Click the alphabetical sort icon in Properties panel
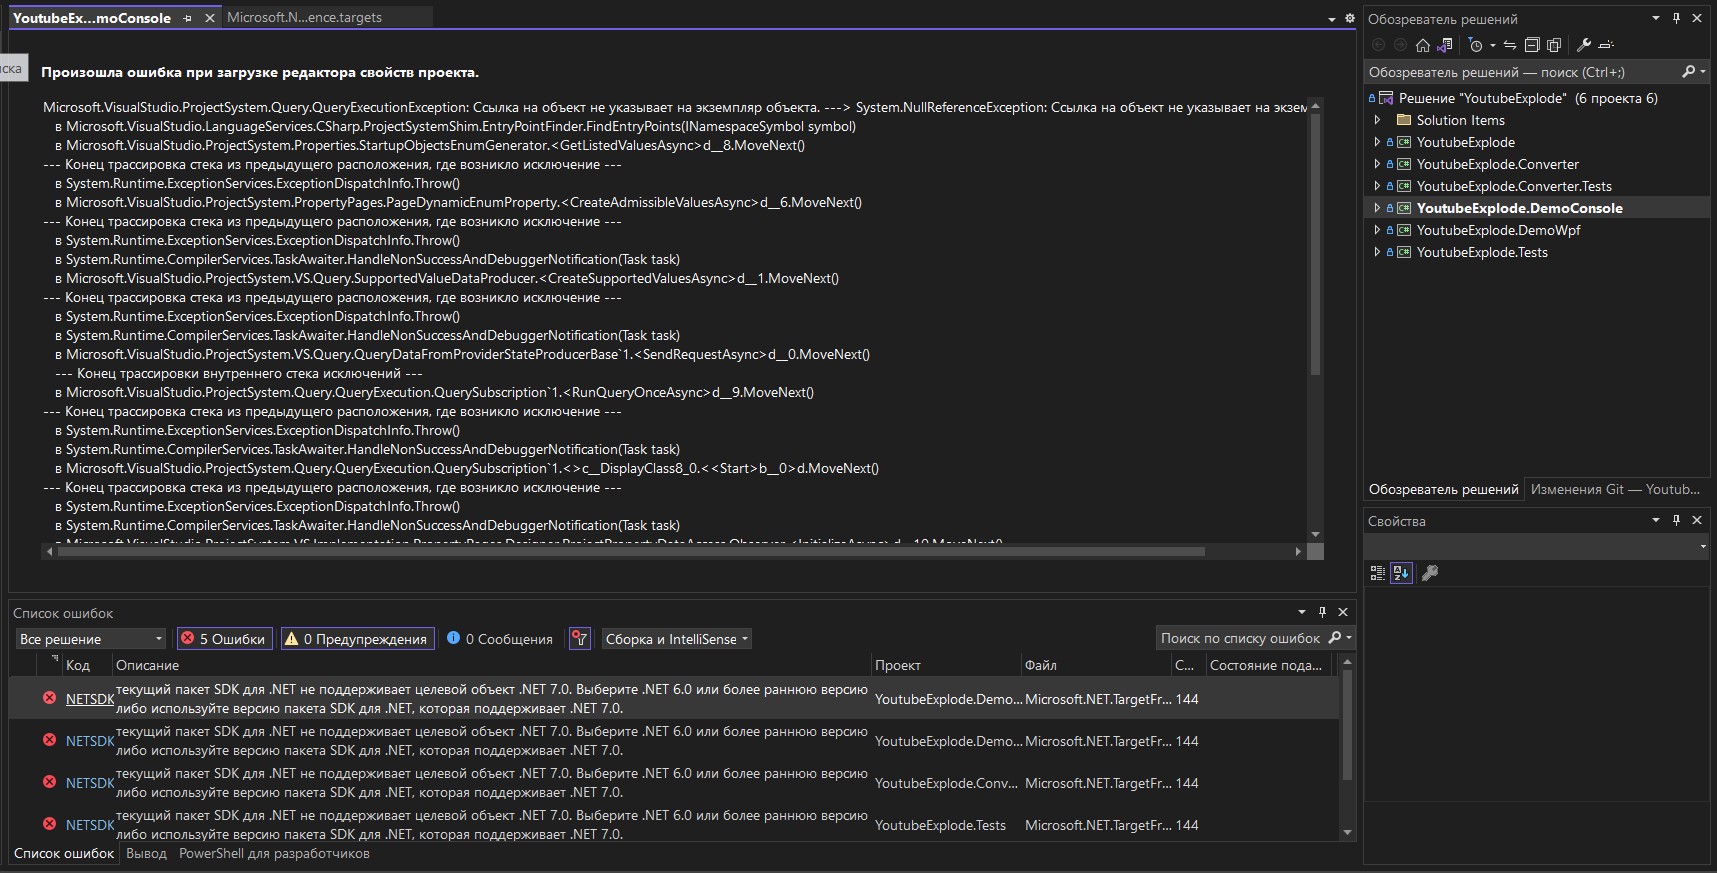 tap(1401, 573)
